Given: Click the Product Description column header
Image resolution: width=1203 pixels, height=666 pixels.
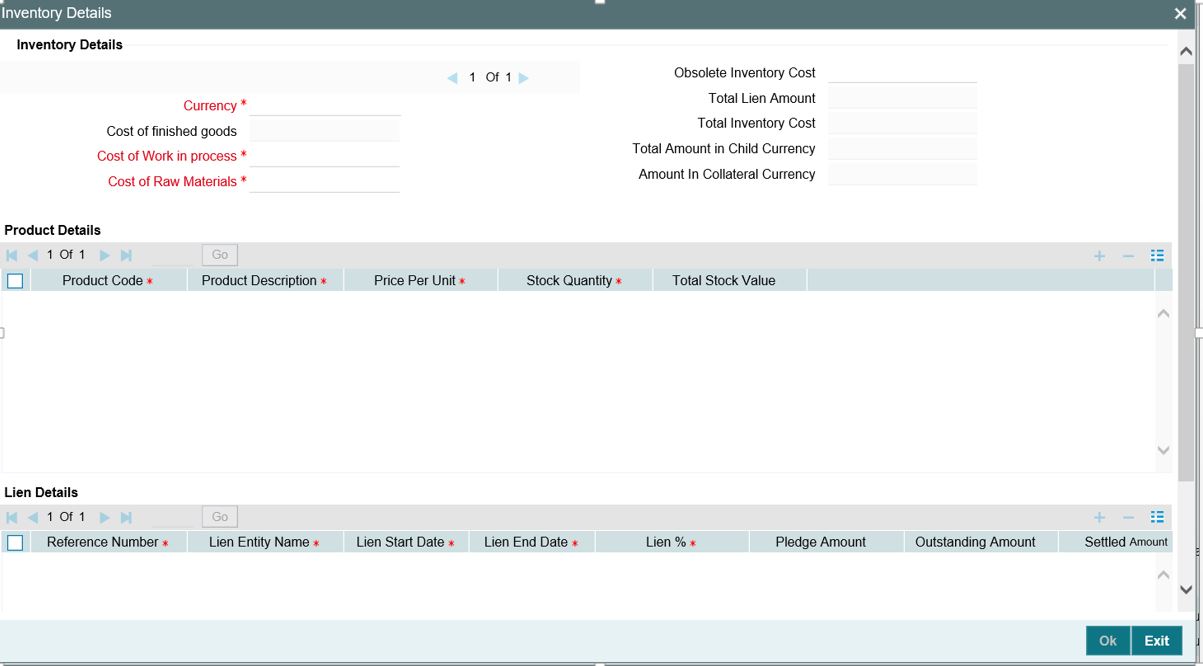Looking at the screenshot, I should pos(265,281).
